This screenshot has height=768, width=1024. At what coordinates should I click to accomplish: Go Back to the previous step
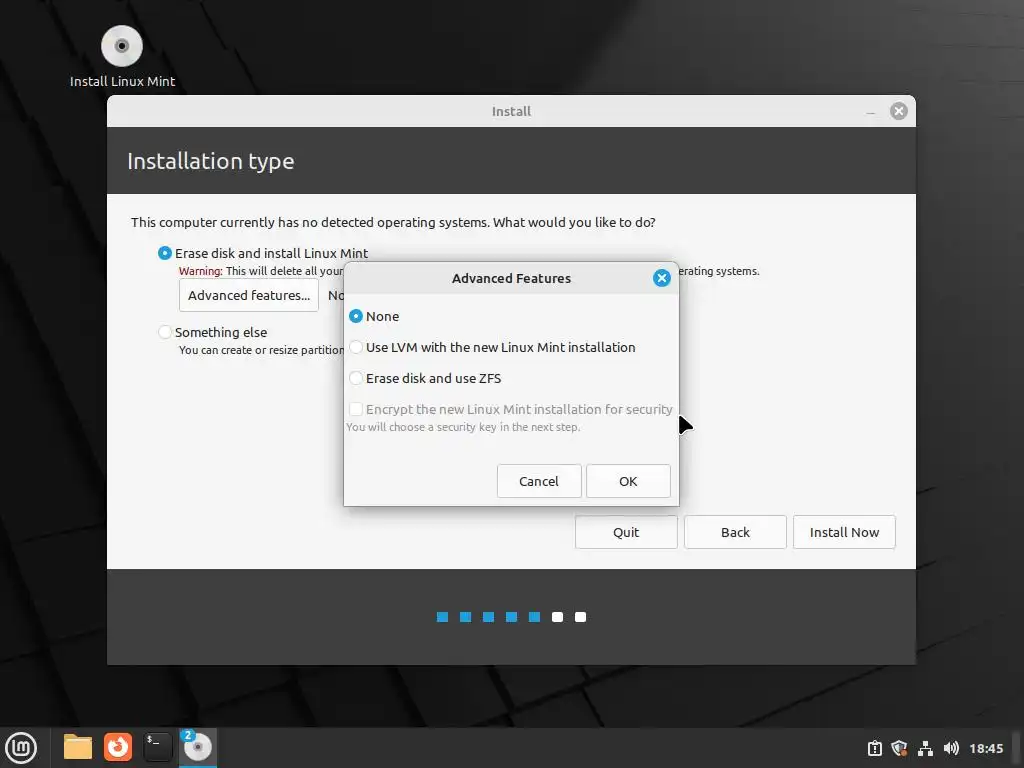735,532
